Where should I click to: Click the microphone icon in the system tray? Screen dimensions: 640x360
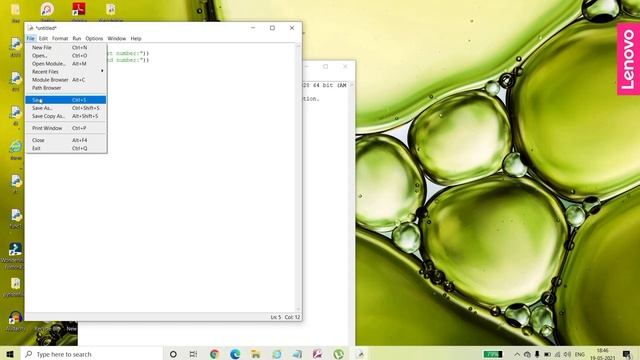tap(537, 354)
